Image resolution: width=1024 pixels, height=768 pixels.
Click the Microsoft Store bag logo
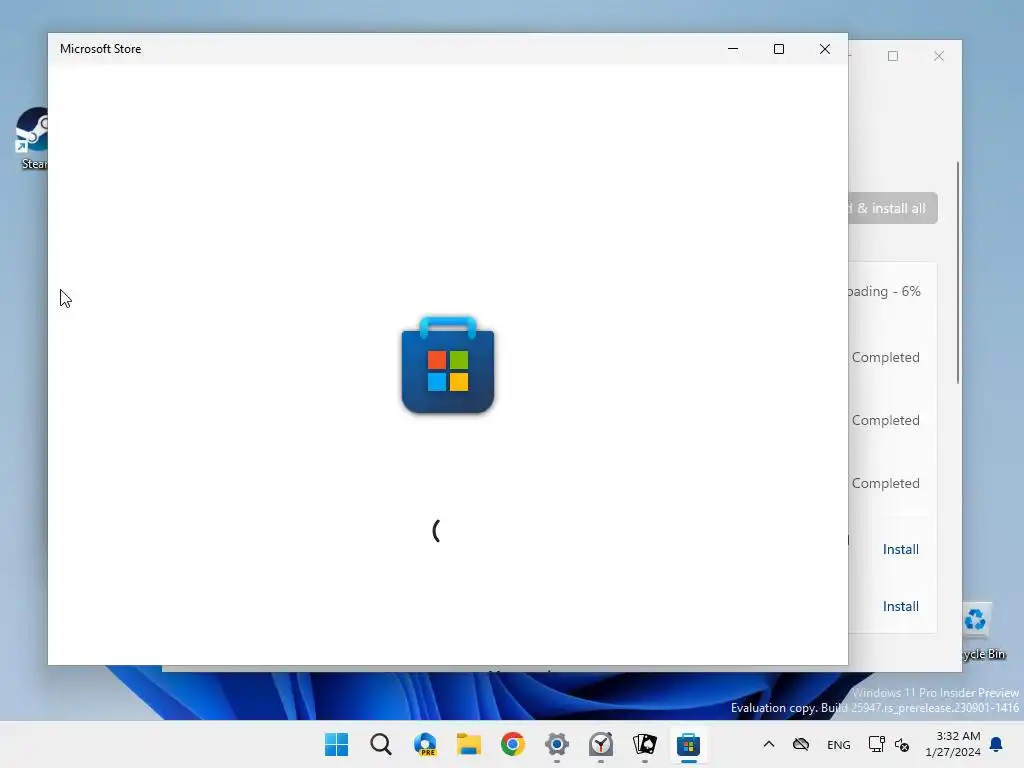(x=448, y=364)
